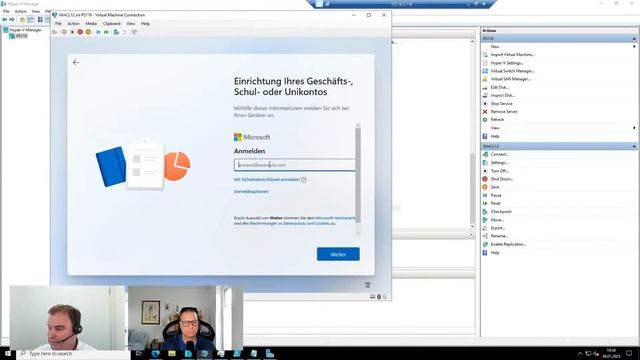The width and height of the screenshot is (640, 360).
Task: Click Stop Service in Actions pane
Action: coord(501,104)
